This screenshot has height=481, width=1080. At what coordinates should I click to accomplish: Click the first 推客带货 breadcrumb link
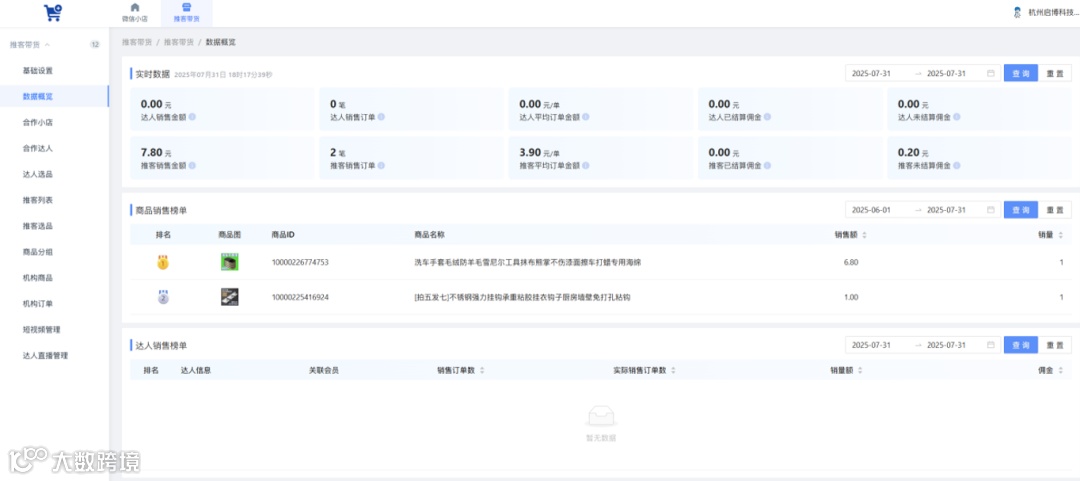pyautogui.click(x=136, y=42)
